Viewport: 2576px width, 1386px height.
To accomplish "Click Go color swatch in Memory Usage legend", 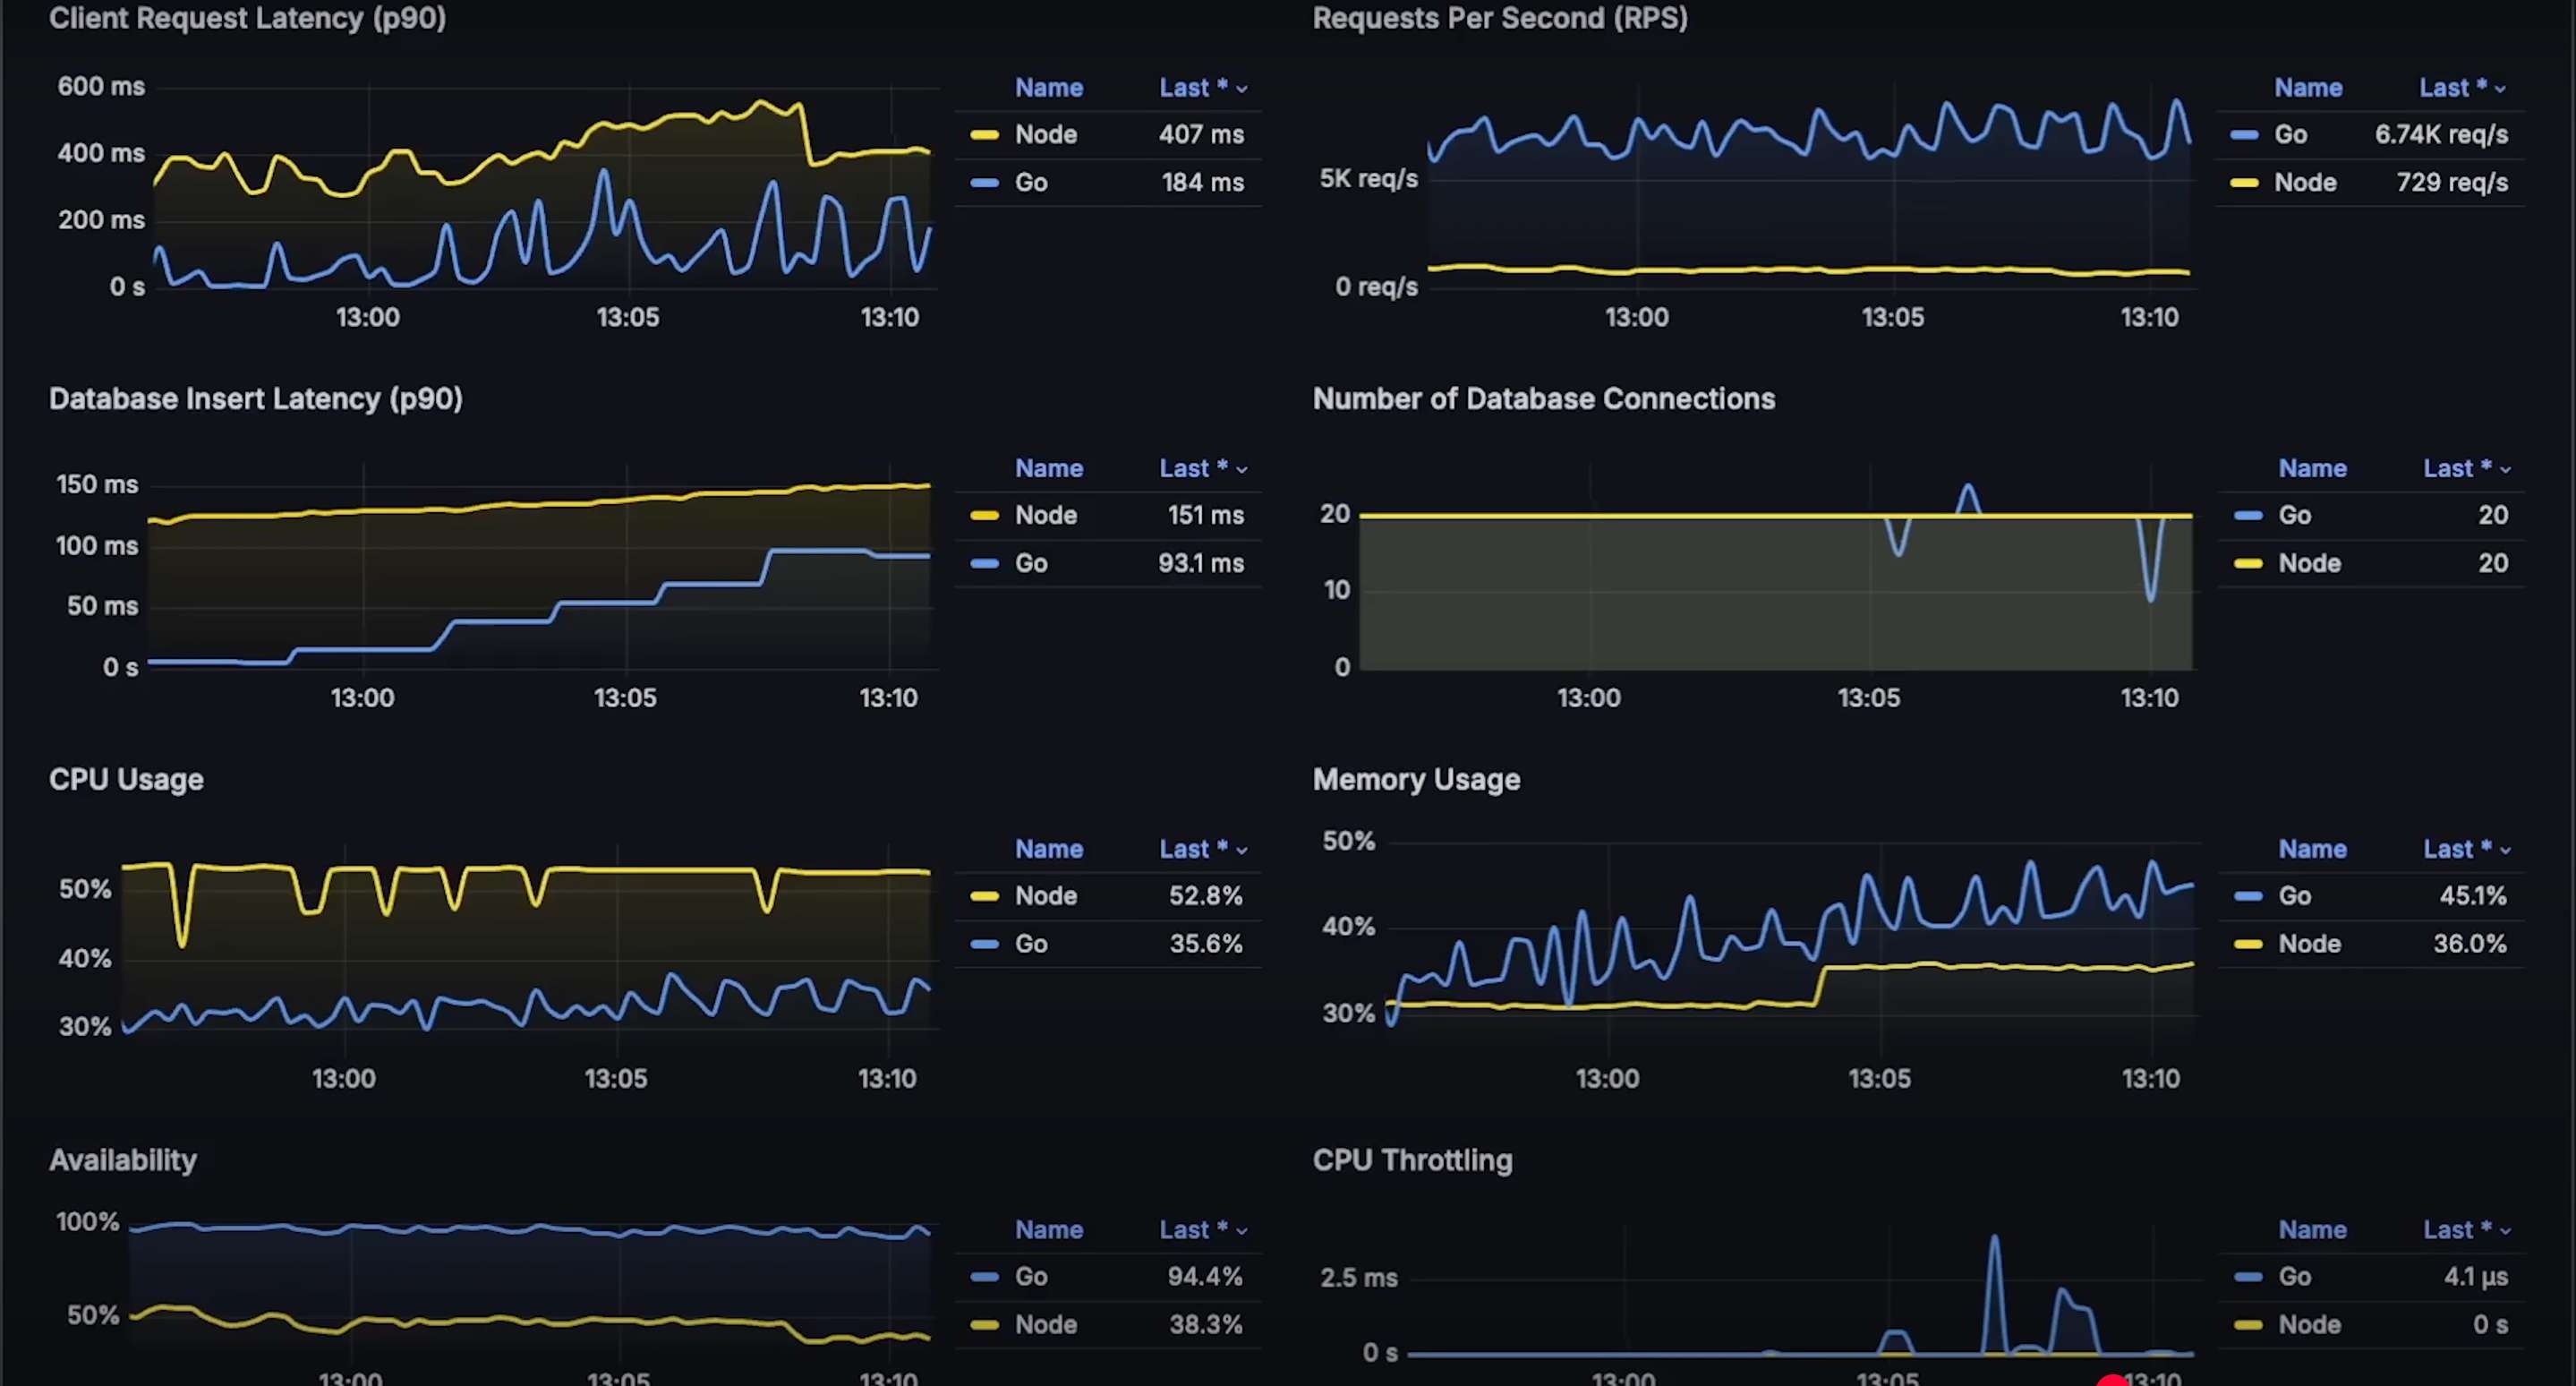I will [x=2248, y=896].
